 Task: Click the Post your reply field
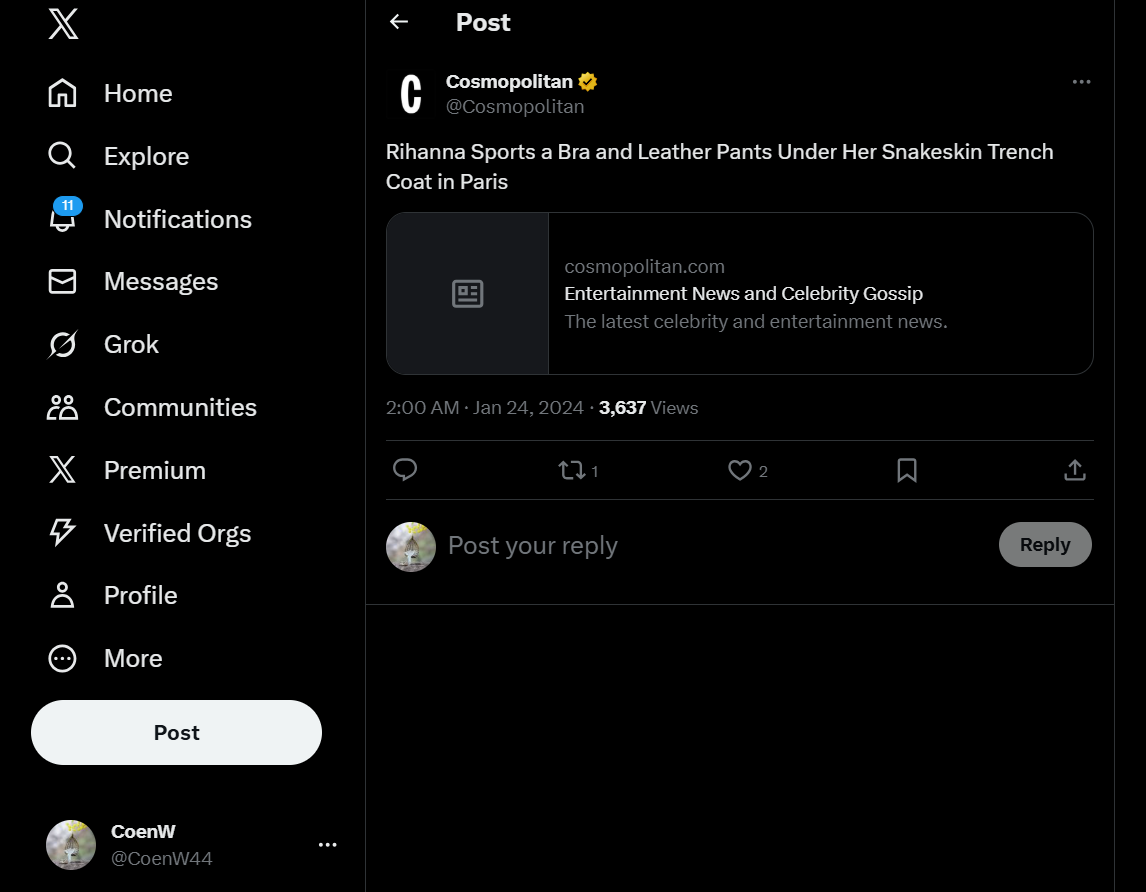tap(700, 545)
